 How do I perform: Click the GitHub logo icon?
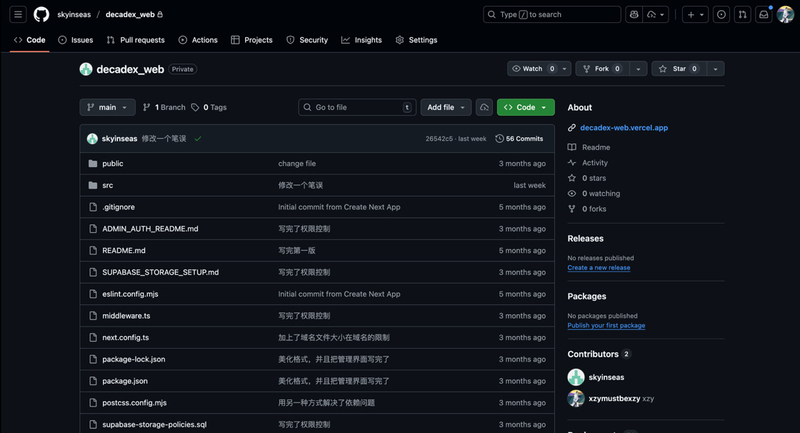tap(41, 15)
